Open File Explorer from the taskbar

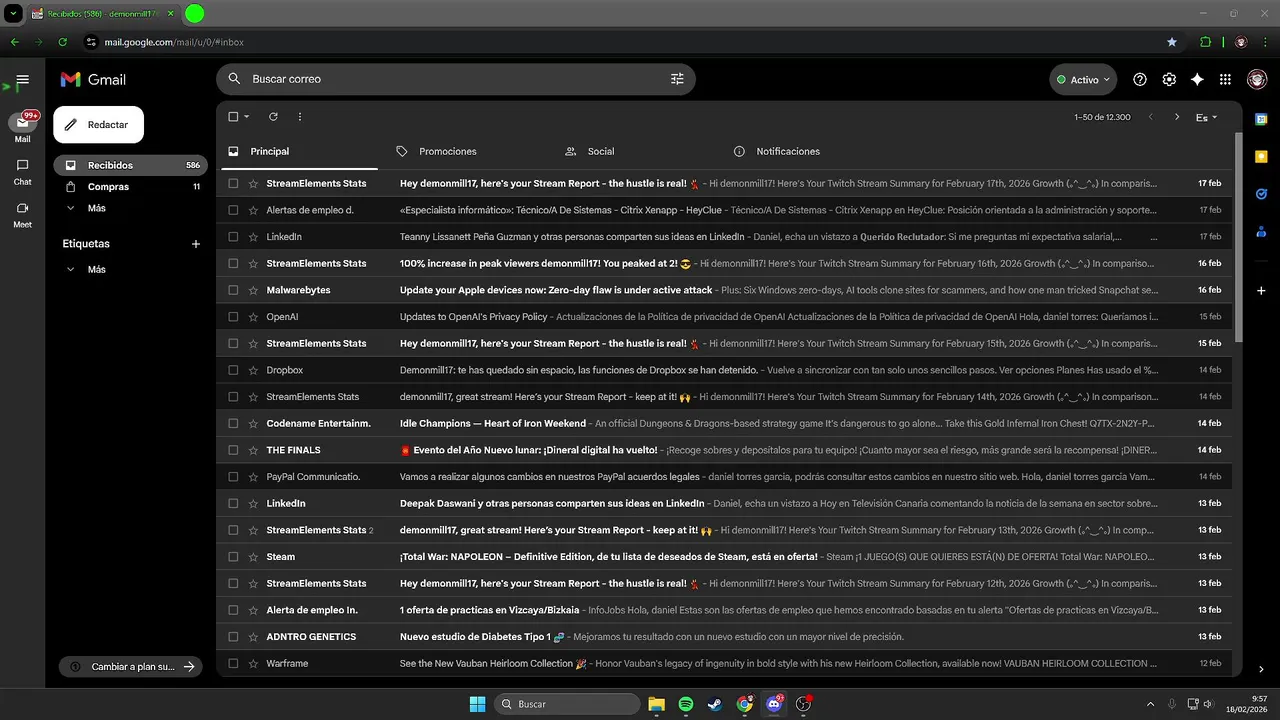[656, 704]
